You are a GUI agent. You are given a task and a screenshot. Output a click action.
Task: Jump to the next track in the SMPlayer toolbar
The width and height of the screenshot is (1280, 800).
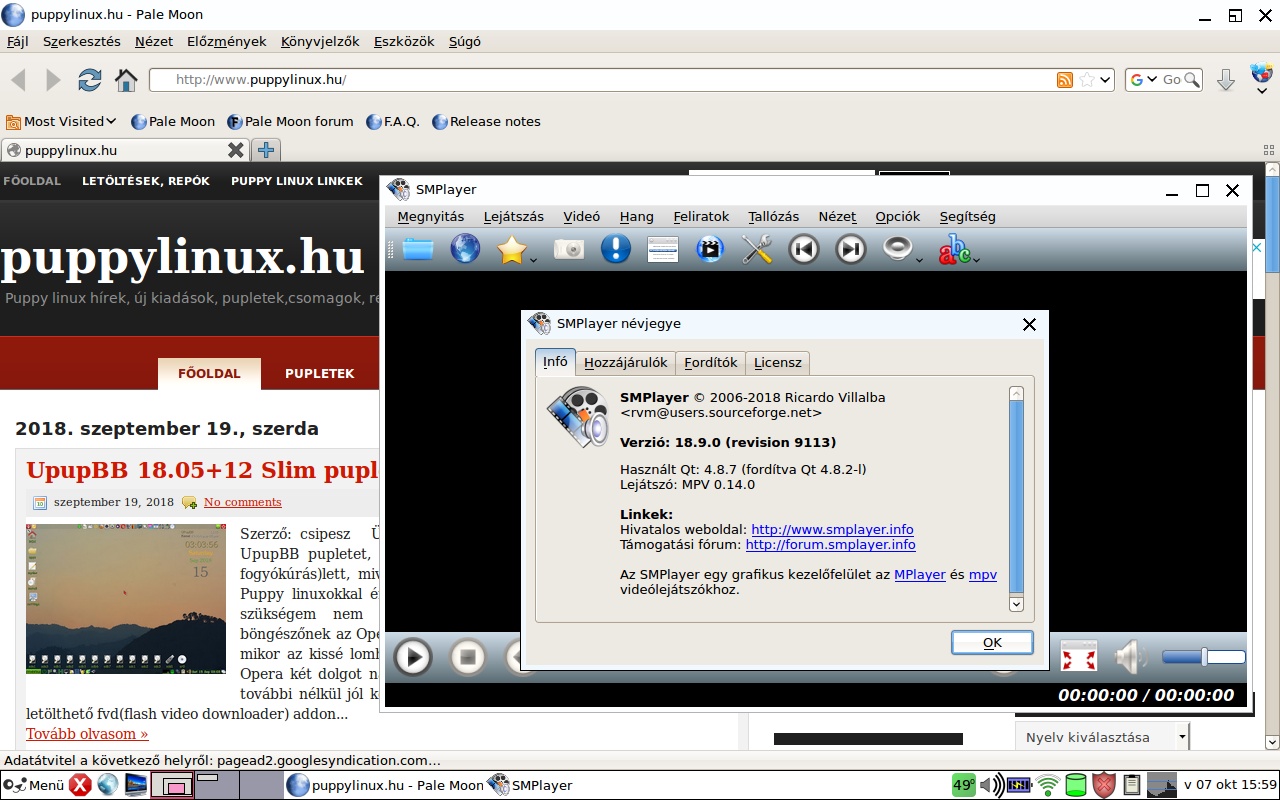coord(851,249)
